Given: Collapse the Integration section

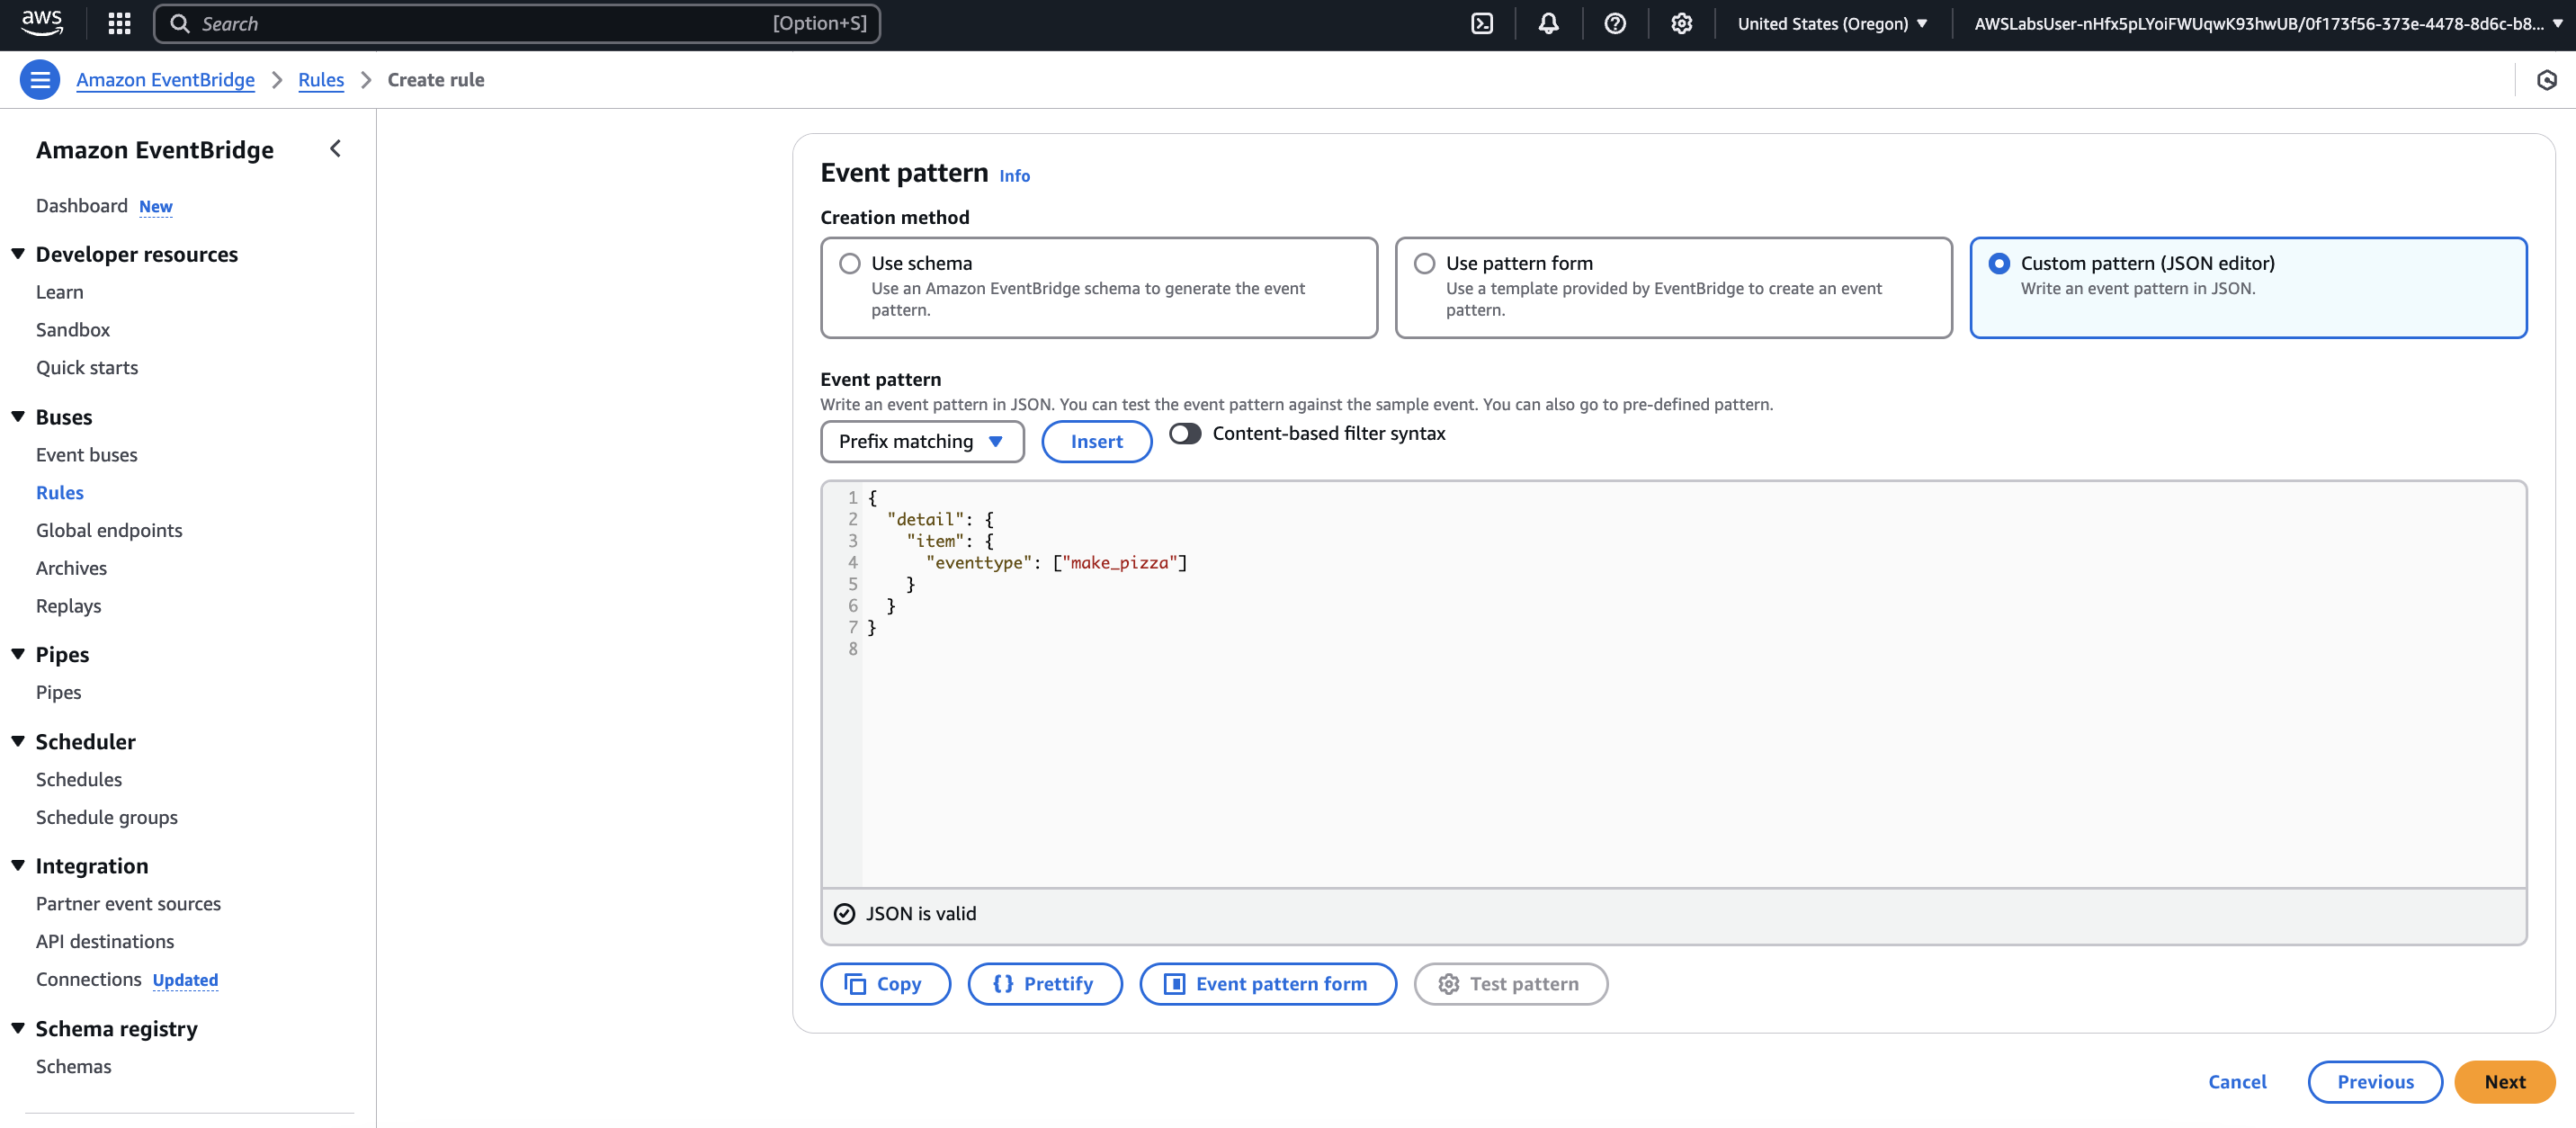Looking at the screenshot, I should coord(18,865).
